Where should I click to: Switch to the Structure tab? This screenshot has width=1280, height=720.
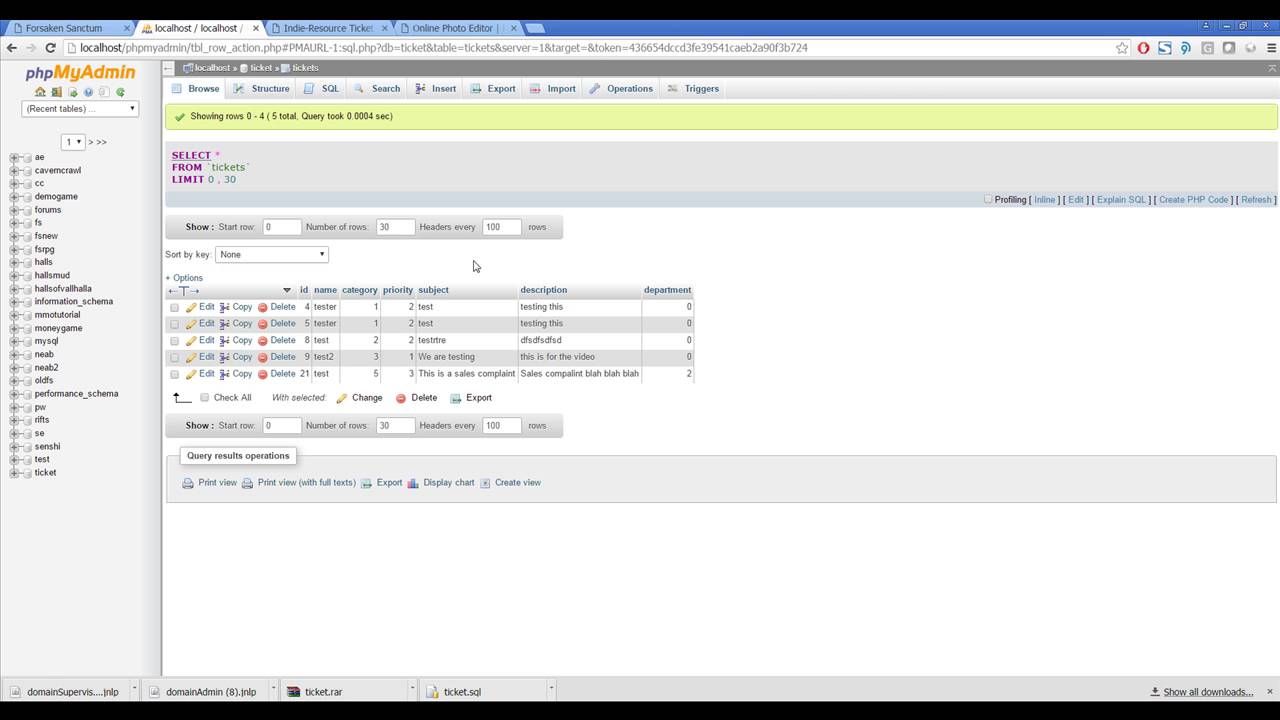click(x=261, y=89)
